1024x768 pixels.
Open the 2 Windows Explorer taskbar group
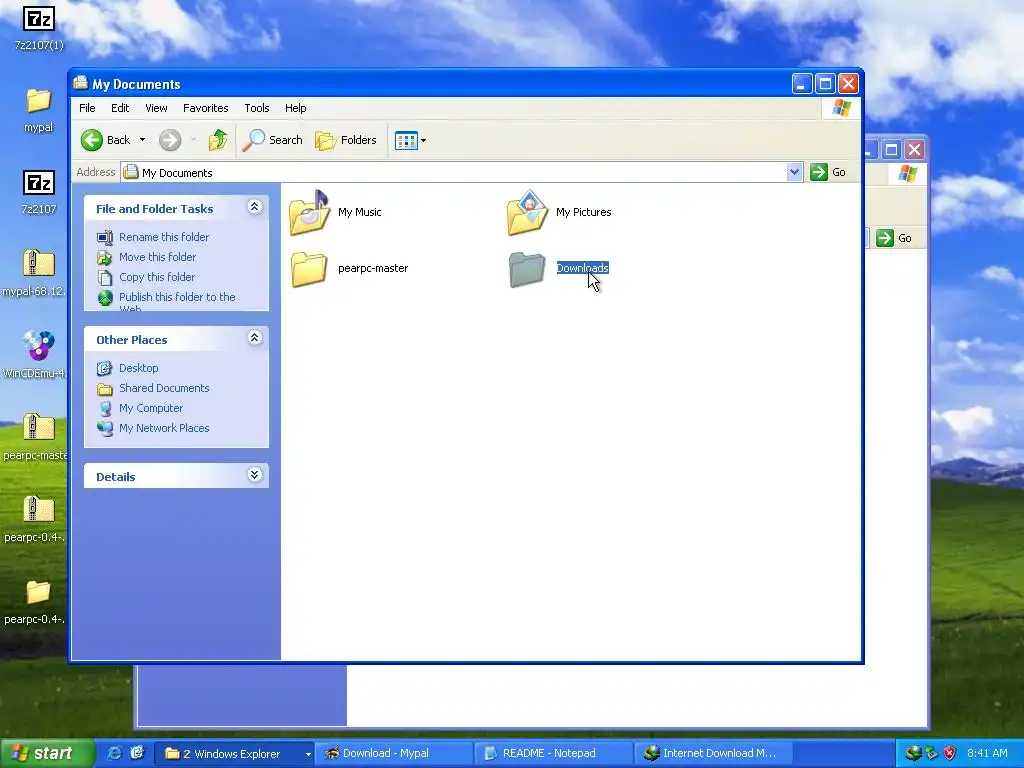[236, 754]
